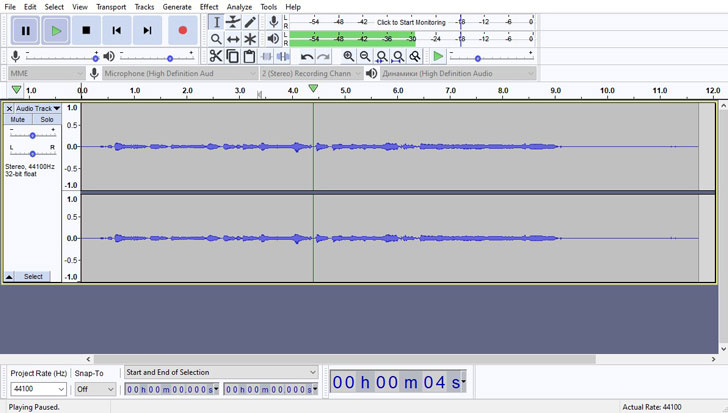Expand the Project Rate 44100 dropdown
Viewport: 728px width, 413px height.
(38, 389)
